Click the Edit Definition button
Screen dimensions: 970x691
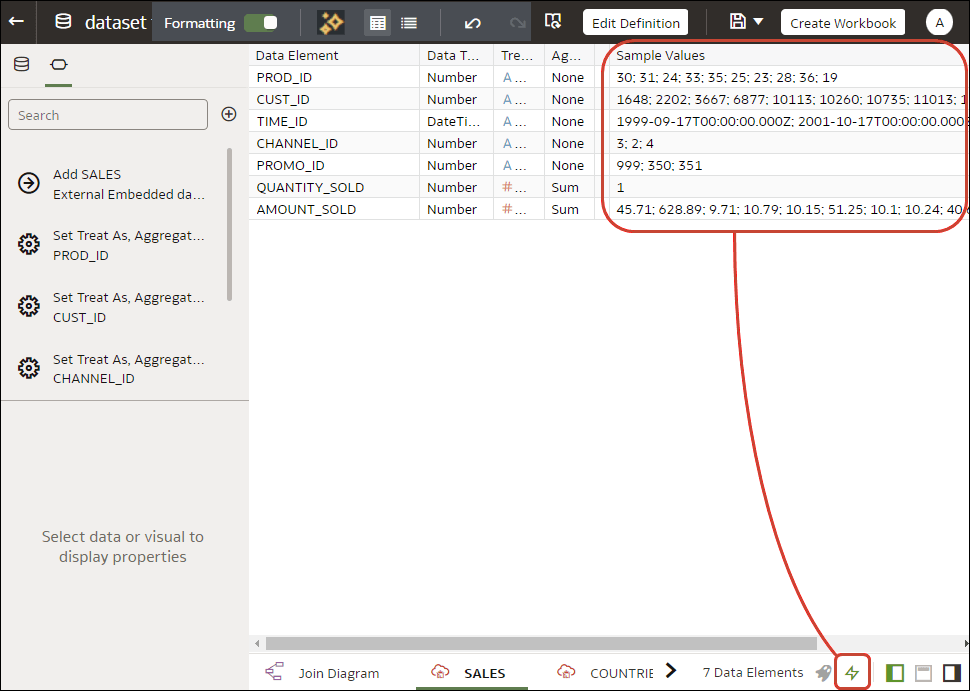tap(635, 21)
